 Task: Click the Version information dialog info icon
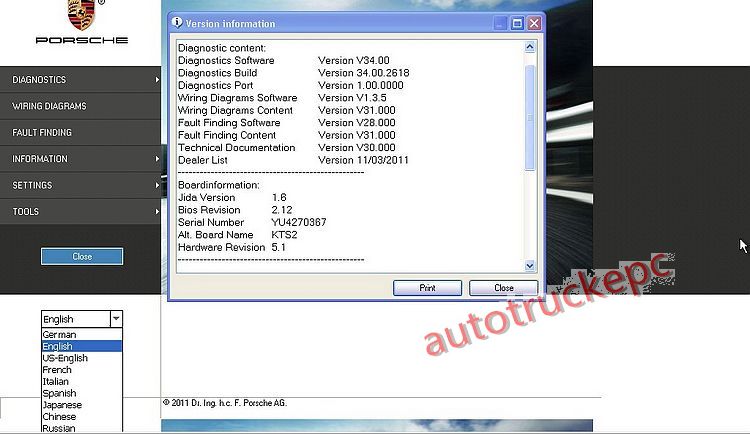(177, 22)
